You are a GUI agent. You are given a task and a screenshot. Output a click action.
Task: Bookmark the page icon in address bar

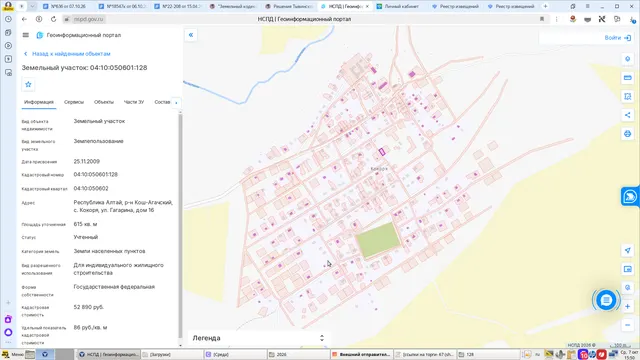pyautogui.click(x=542, y=19)
